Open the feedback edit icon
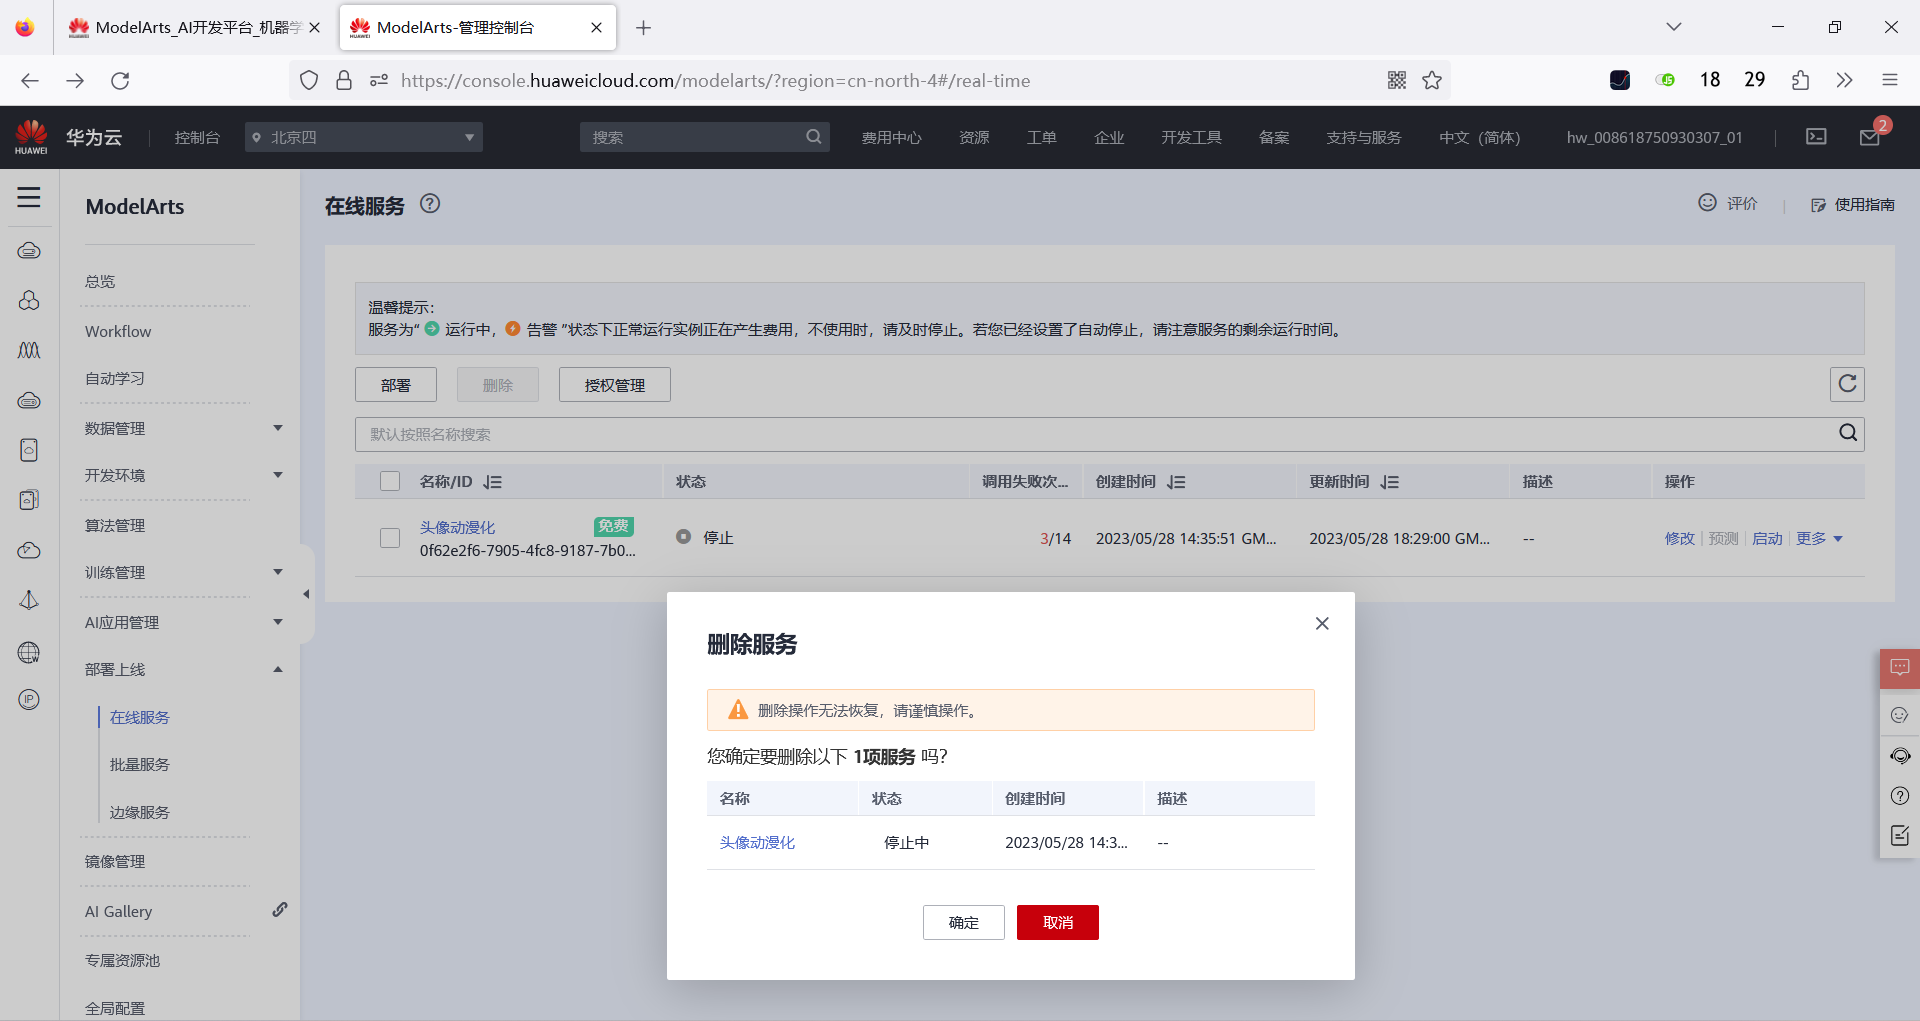 tap(1899, 835)
